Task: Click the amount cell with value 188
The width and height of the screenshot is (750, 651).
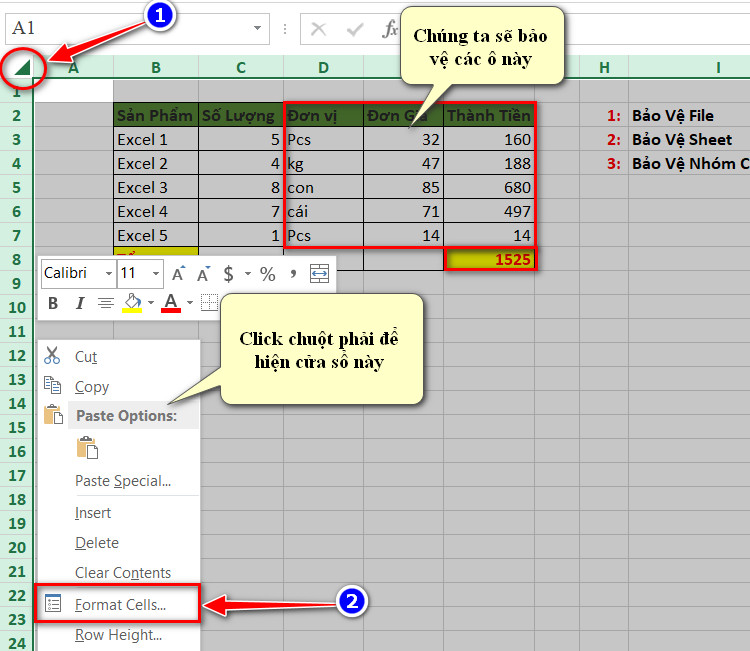Action: click(489, 164)
